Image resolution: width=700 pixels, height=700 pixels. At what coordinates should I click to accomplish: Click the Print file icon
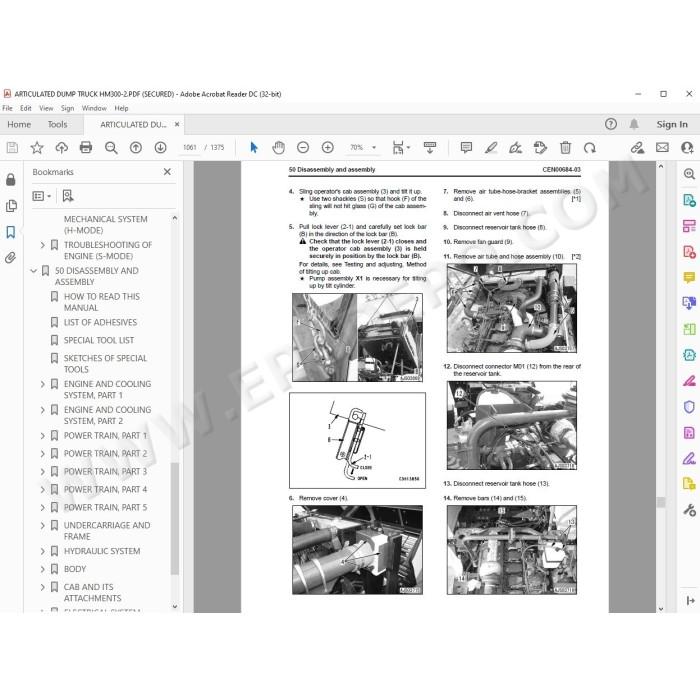coord(86,147)
